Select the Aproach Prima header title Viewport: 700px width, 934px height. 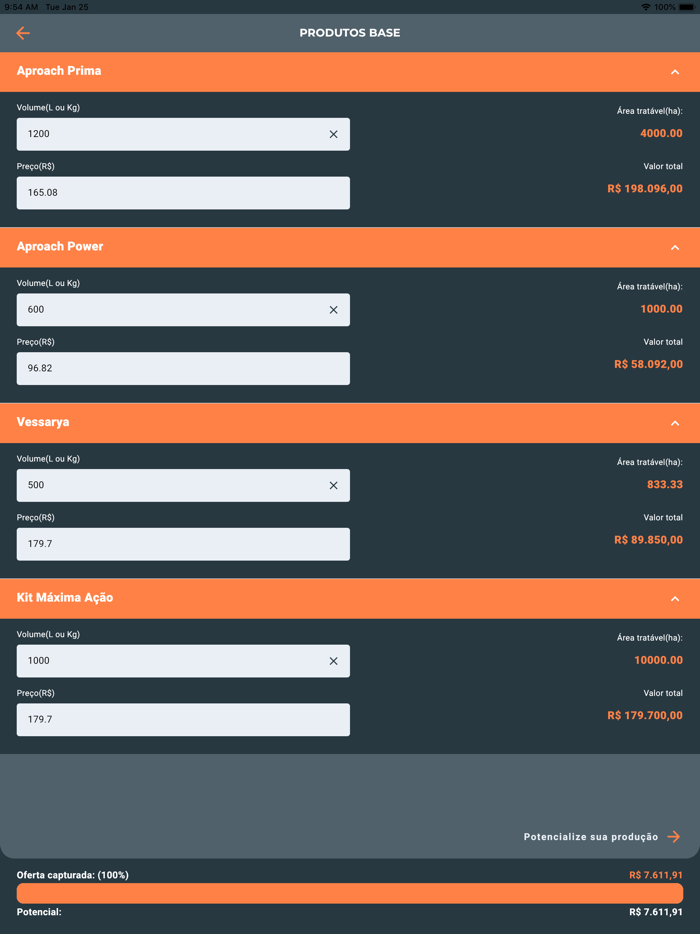point(59,71)
